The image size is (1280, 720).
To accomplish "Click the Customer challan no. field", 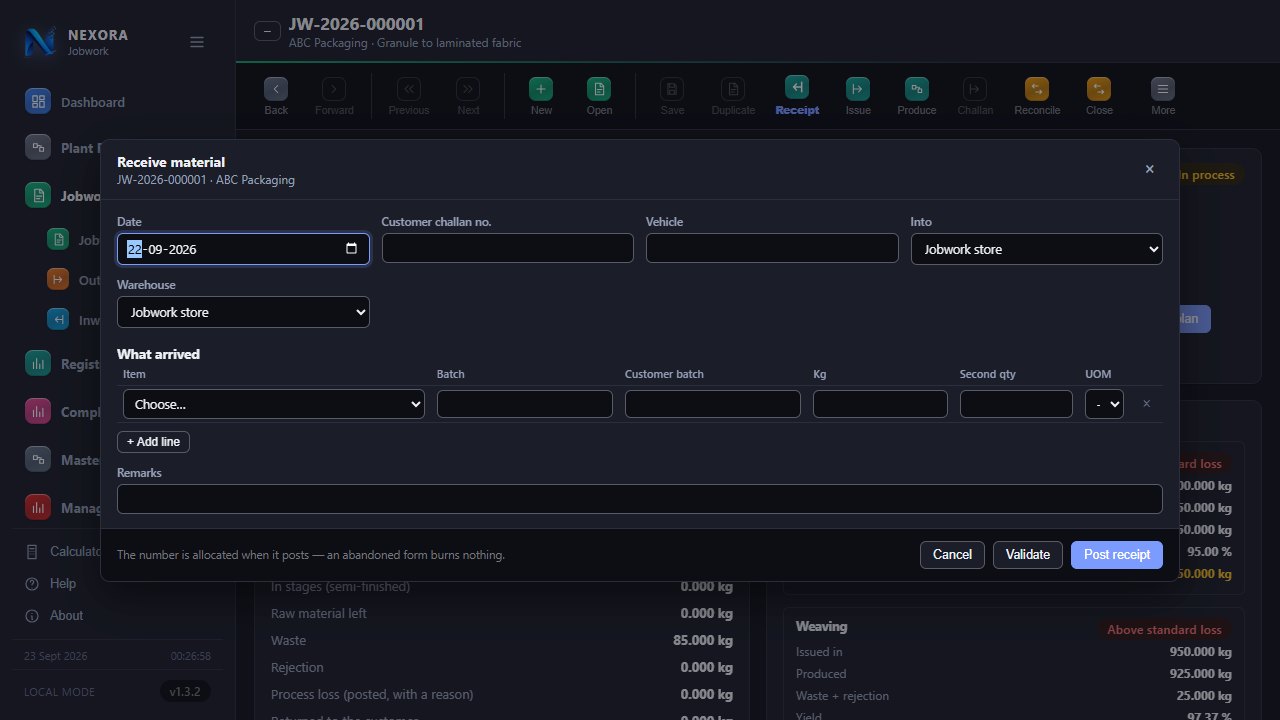I will click(508, 249).
